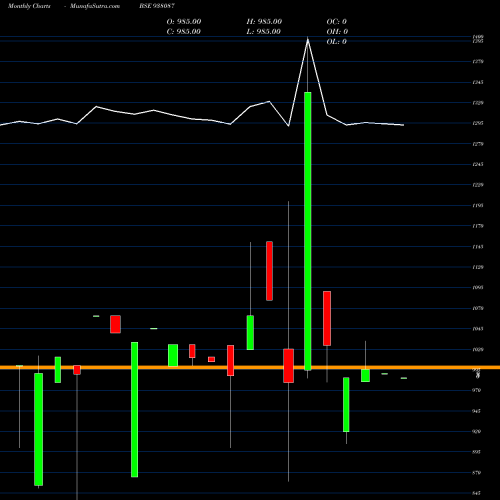Click the 'OC: 0' readout
Image resolution: width=500 pixels, height=500 pixels.
coord(337,21)
